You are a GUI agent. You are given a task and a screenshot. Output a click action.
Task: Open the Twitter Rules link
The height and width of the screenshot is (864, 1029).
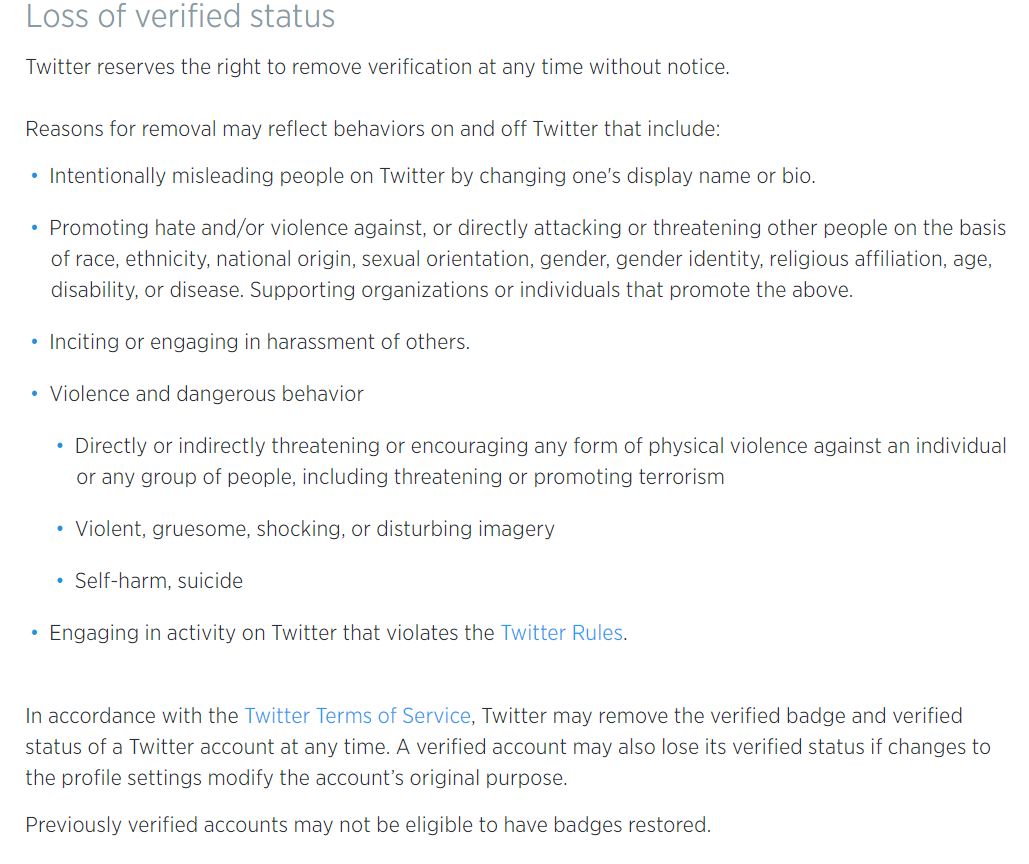point(561,633)
